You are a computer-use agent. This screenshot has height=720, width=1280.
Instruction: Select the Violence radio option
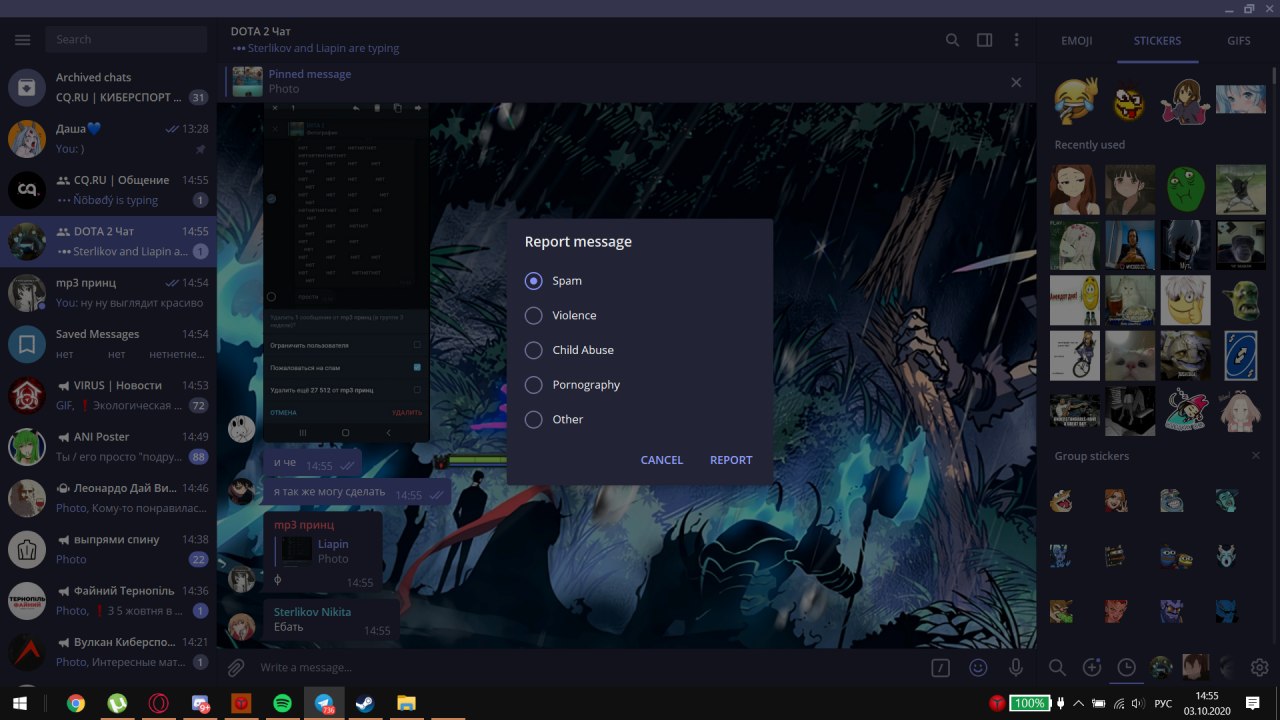(x=534, y=315)
